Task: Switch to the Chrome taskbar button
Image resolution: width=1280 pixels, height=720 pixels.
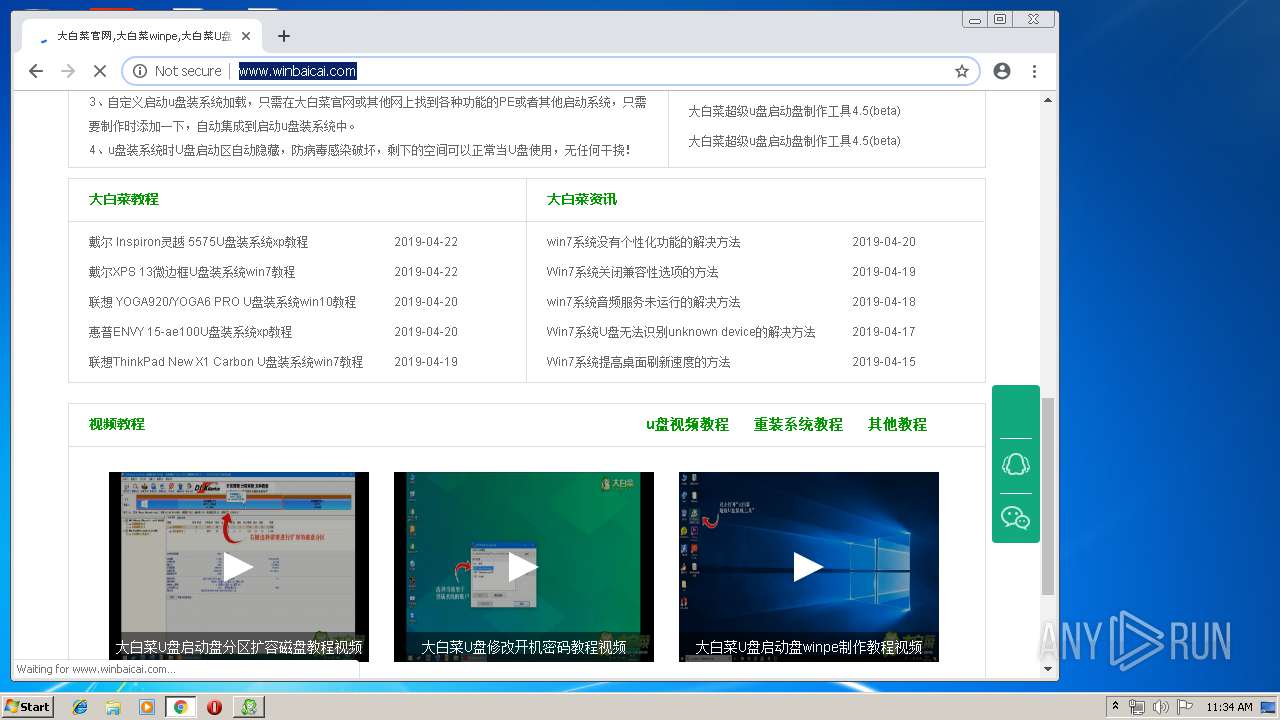Action: (x=181, y=707)
